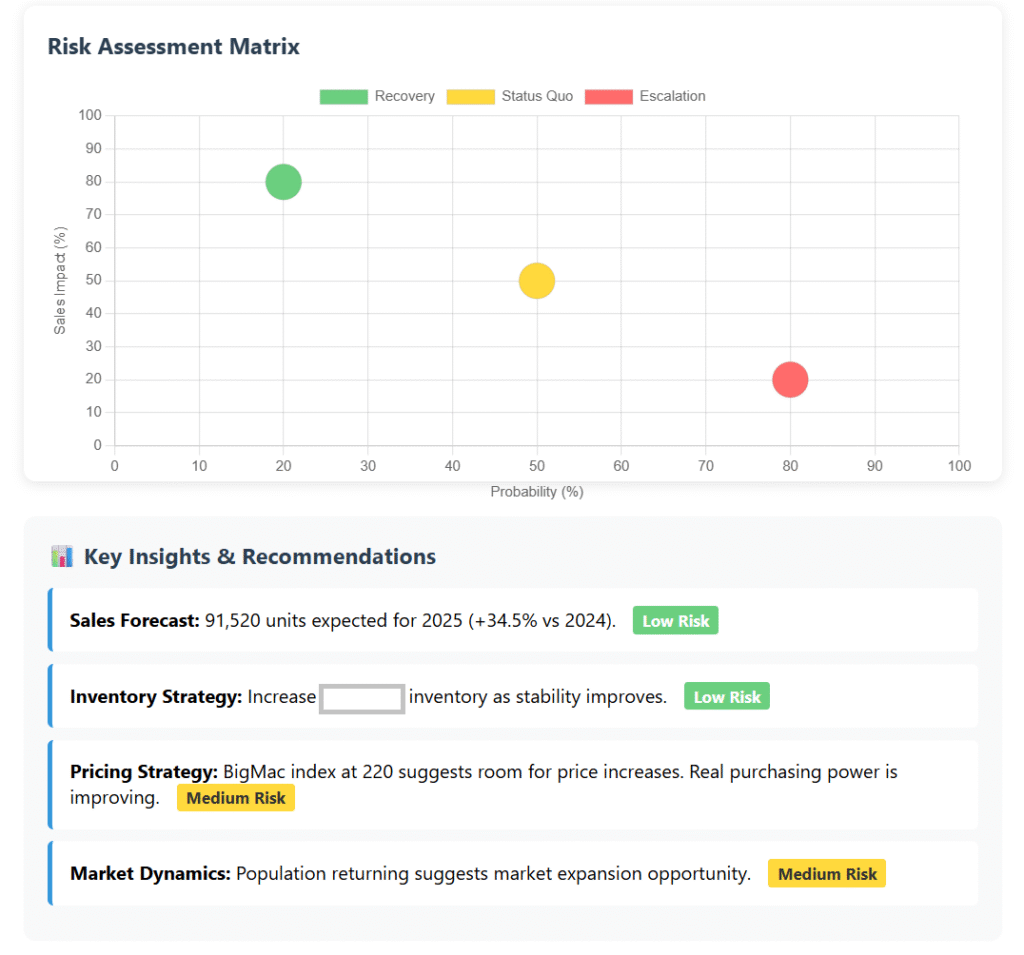1024x955 pixels.
Task: Click the Pricing Strategy bold label
Action: (143, 772)
